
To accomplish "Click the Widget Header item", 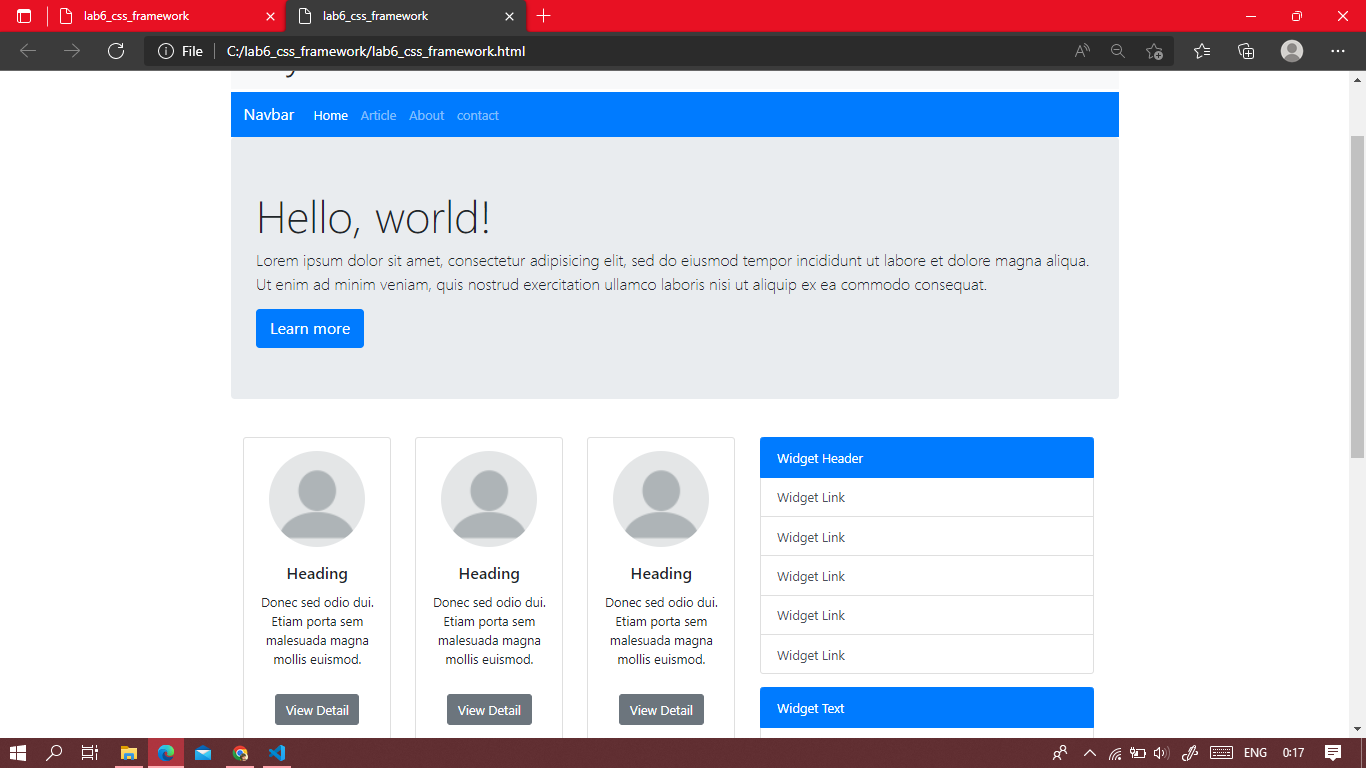I will pos(927,458).
